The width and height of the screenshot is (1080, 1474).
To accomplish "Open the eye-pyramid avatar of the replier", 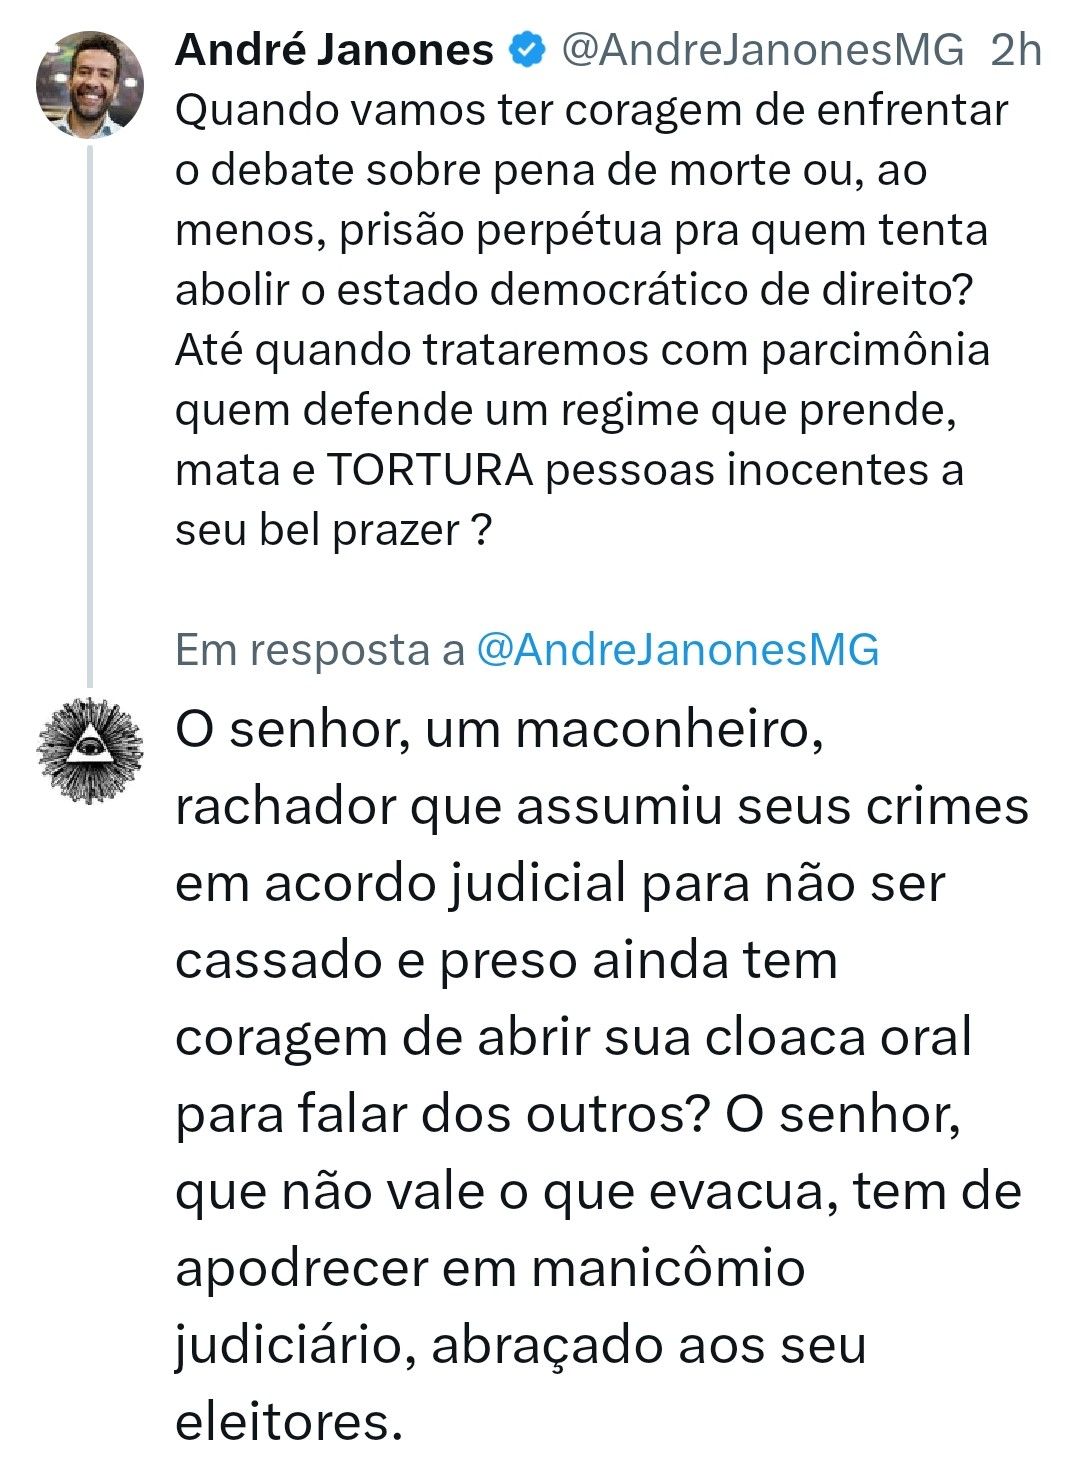I will click(90, 750).
